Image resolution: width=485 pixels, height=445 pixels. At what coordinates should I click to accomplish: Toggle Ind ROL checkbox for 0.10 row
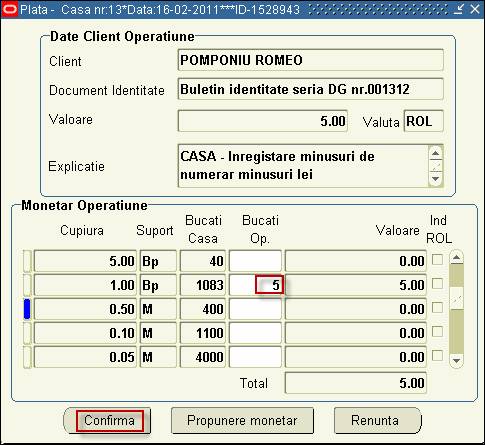(x=437, y=332)
